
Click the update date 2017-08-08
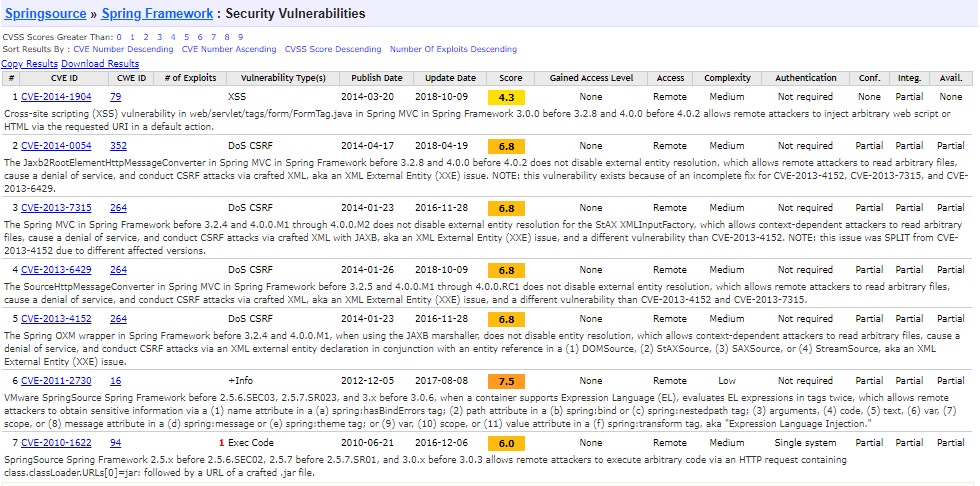pos(441,380)
